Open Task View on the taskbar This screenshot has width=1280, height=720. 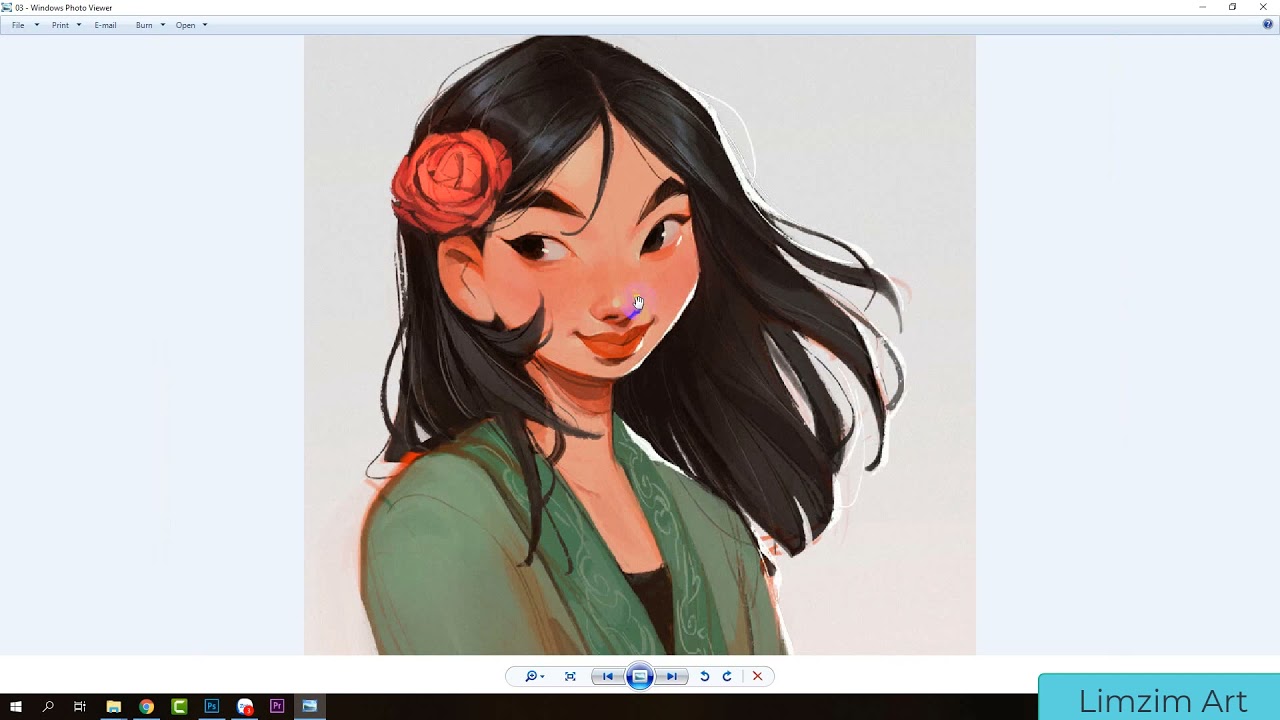(80, 707)
